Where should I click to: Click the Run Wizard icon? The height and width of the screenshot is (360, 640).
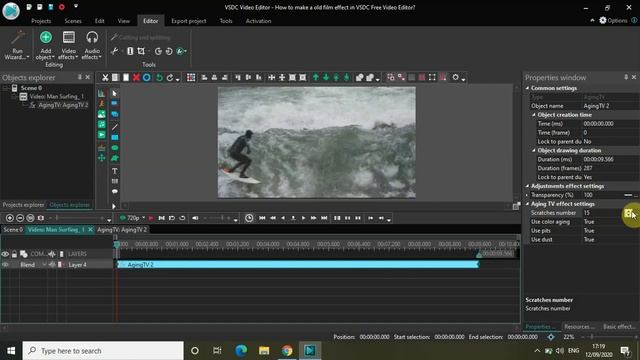point(17,45)
